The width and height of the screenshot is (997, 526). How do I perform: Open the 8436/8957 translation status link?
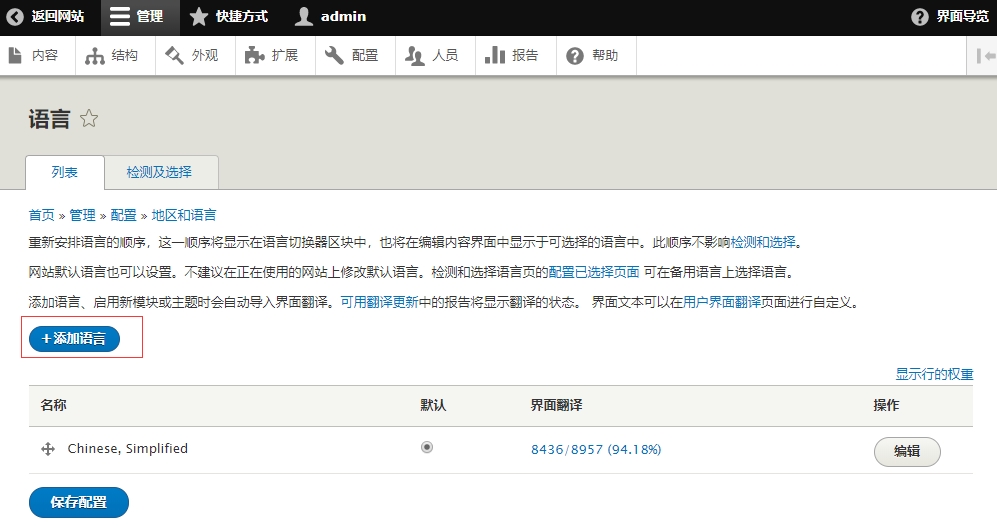[595, 450]
